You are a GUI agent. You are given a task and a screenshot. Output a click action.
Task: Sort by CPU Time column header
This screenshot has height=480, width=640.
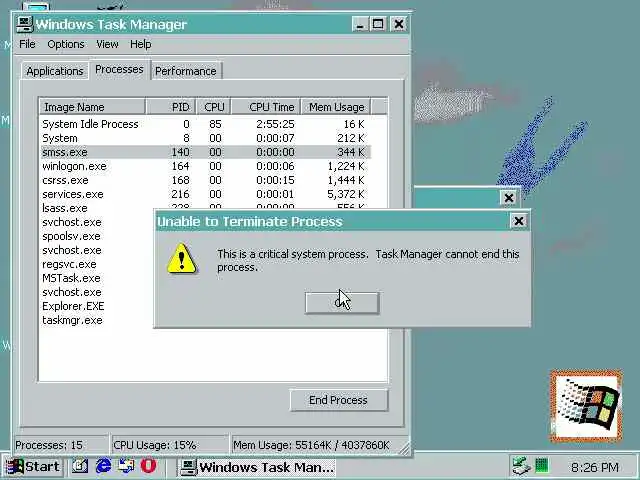point(266,107)
